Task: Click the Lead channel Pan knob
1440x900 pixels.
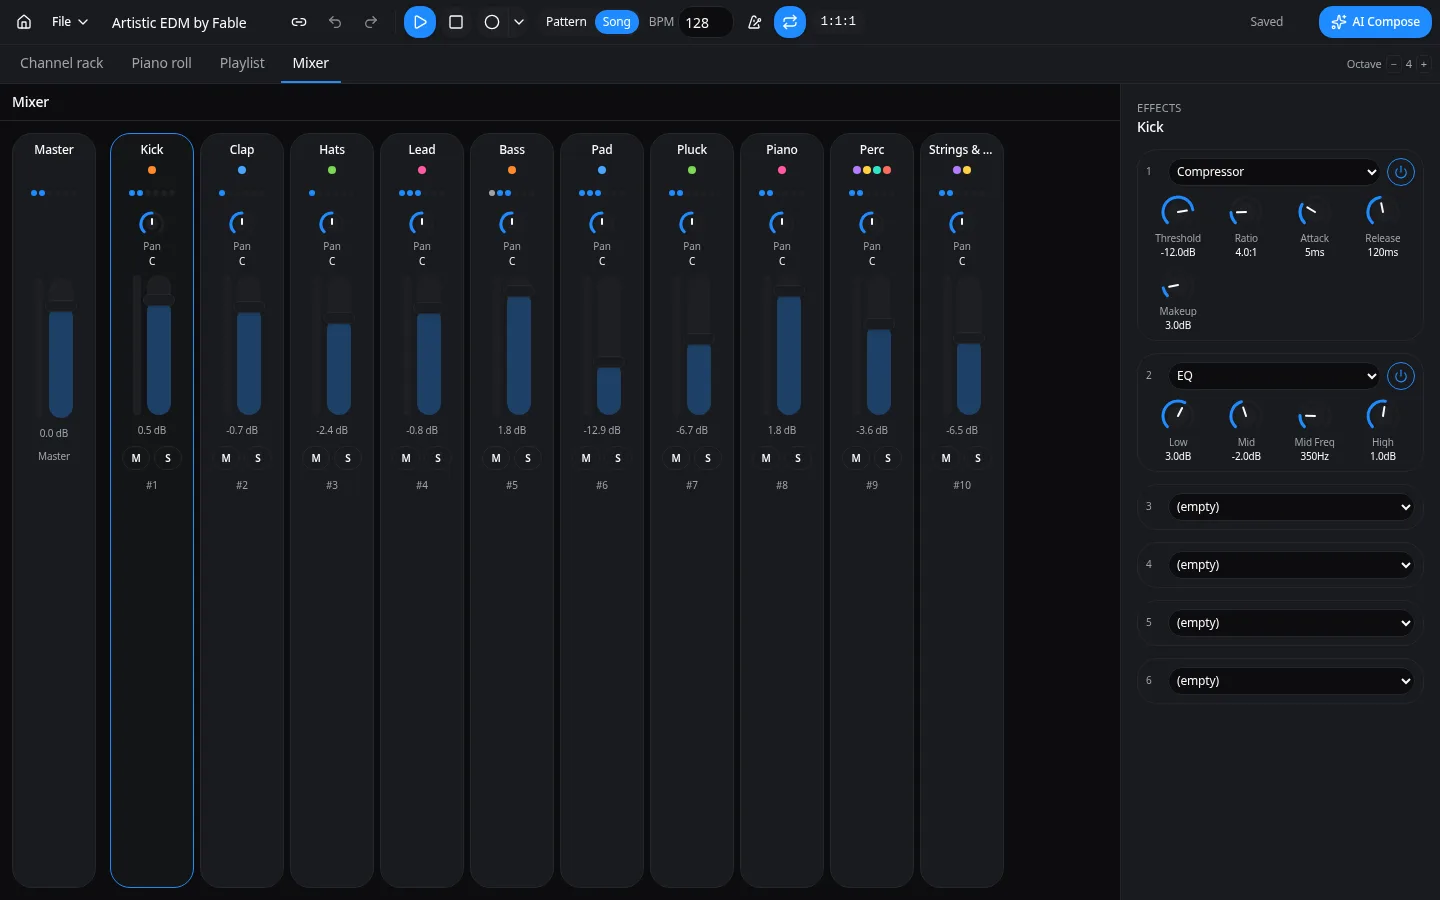Action: [422, 222]
